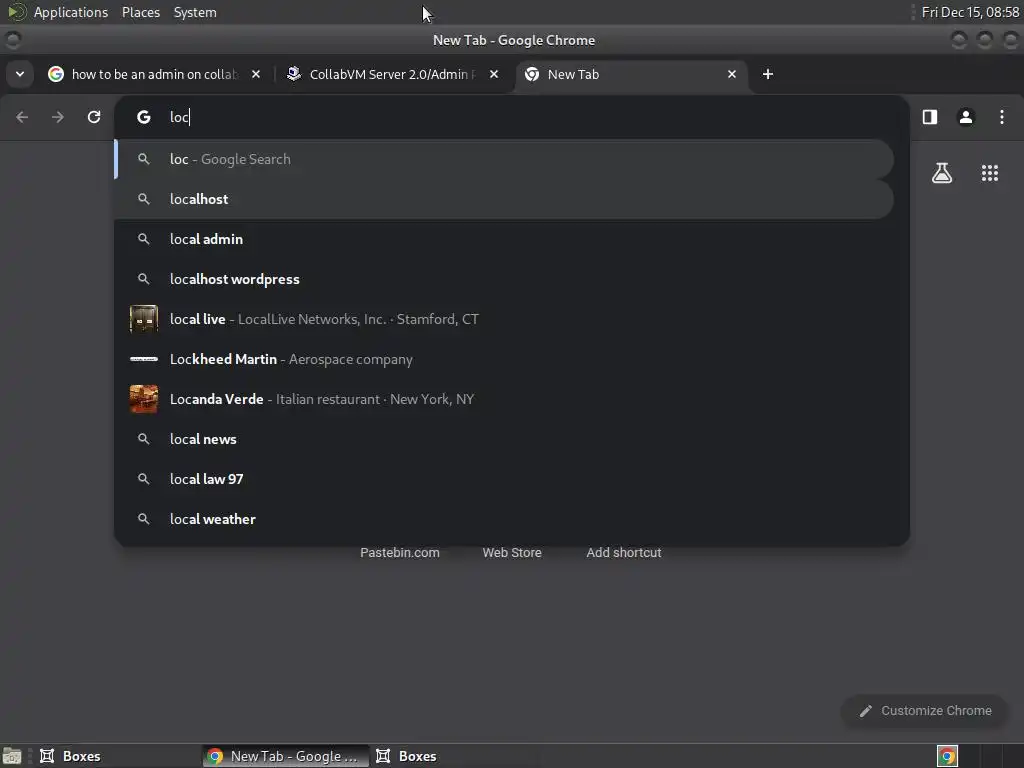Image resolution: width=1024 pixels, height=768 pixels.
Task: Expand the tab search dropdown arrow
Action: (x=20, y=74)
